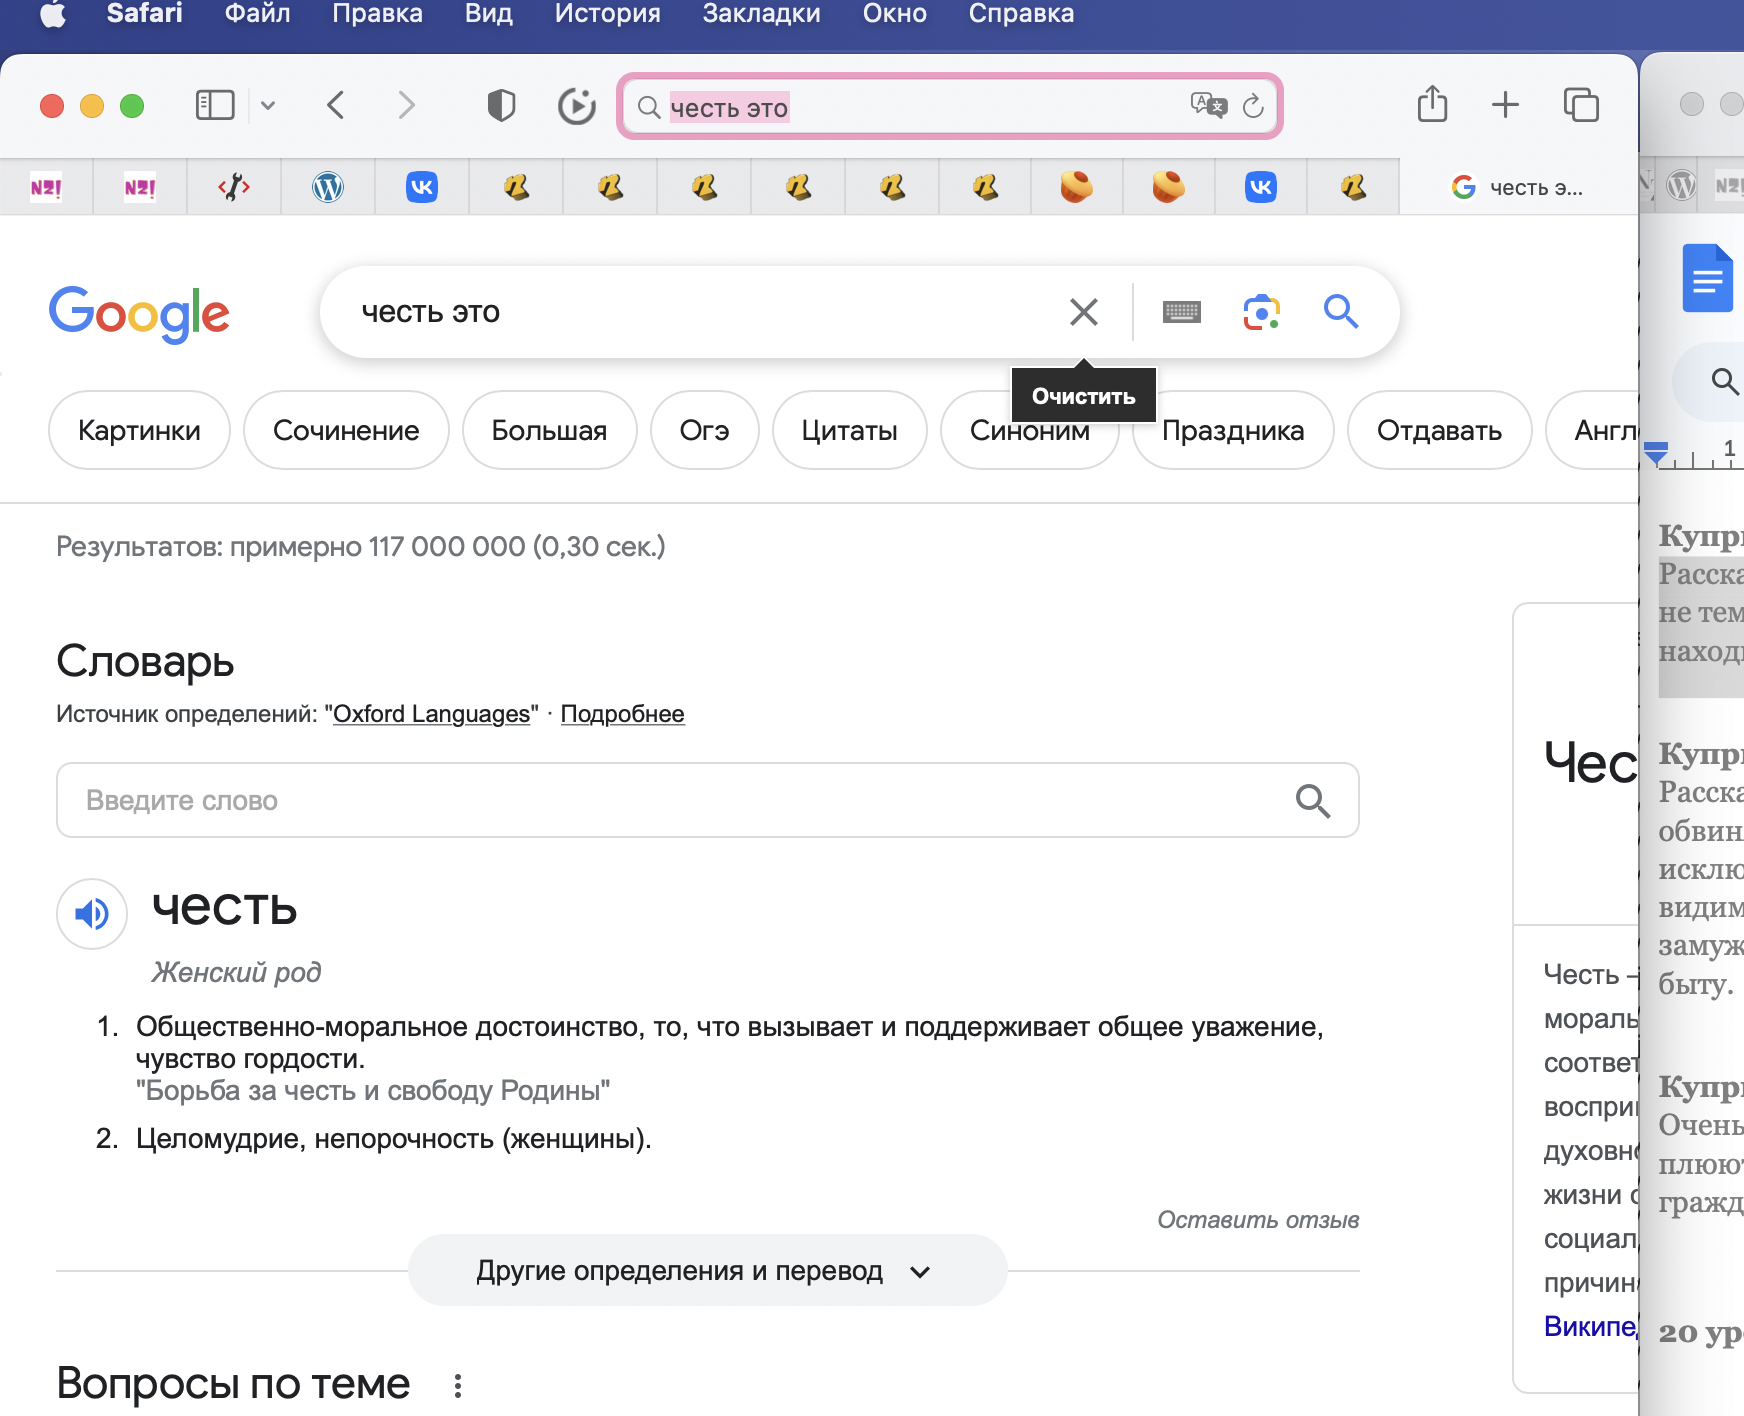Select the Огэ filter chip
Image resolution: width=1744 pixels, height=1416 pixels.
(x=704, y=430)
